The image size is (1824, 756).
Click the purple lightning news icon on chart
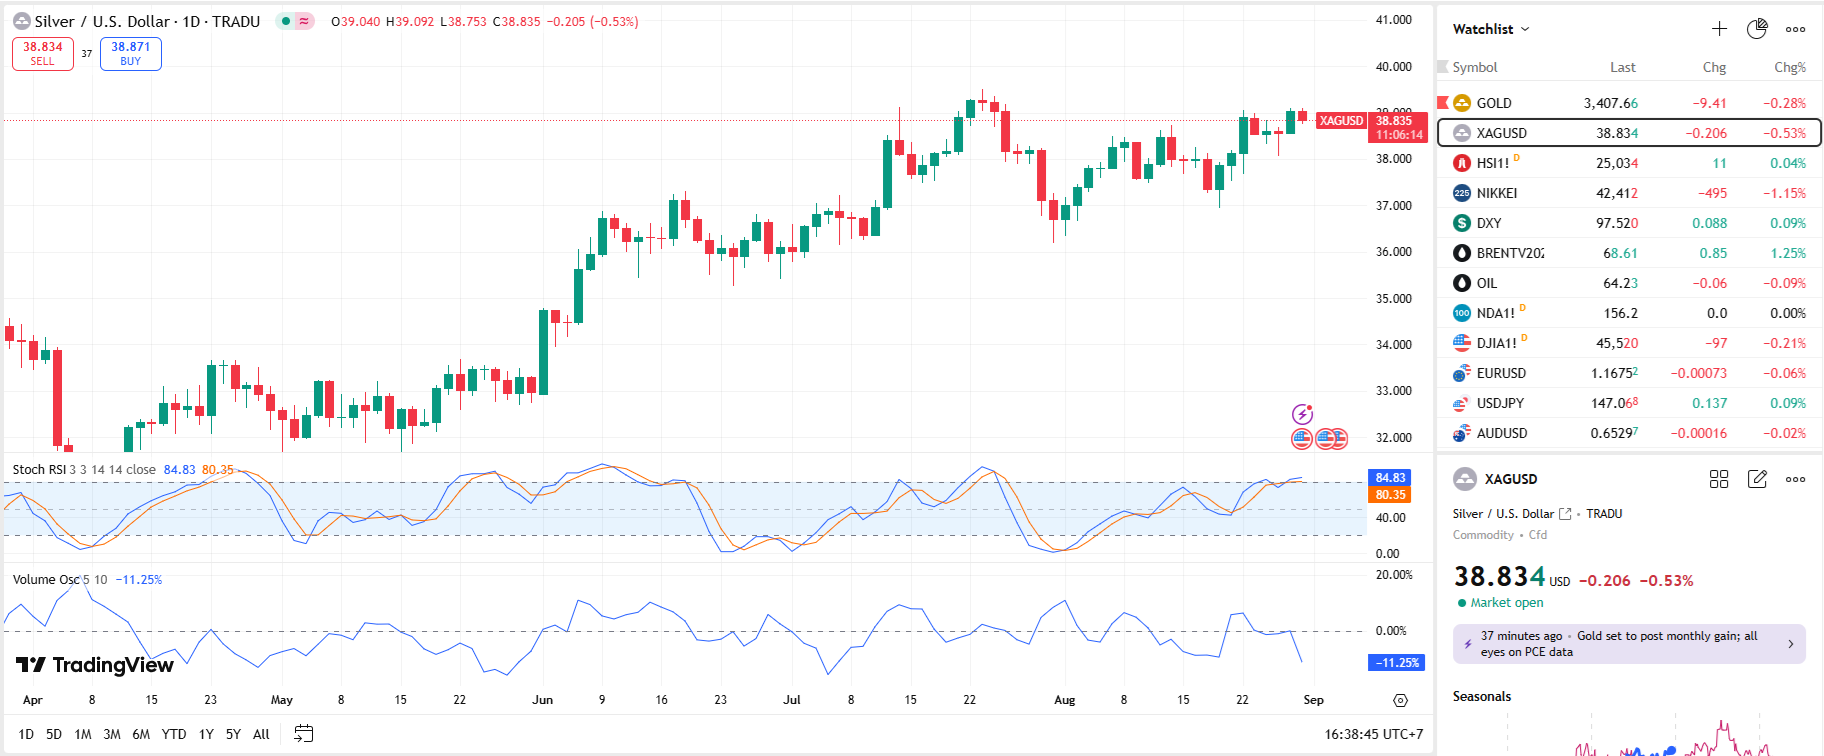(x=1302, y=414)
